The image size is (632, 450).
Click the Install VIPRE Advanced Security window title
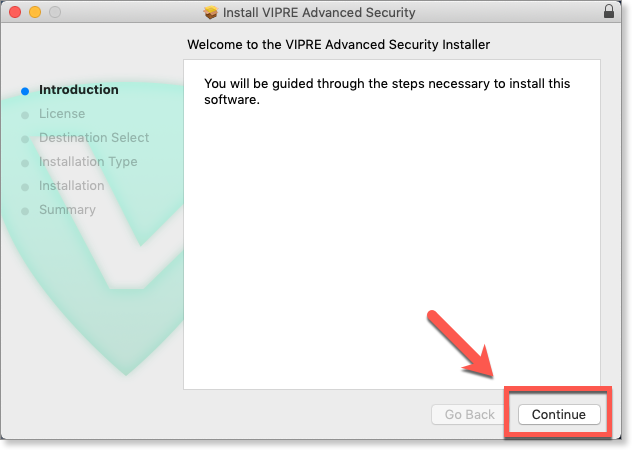(318, 13)
